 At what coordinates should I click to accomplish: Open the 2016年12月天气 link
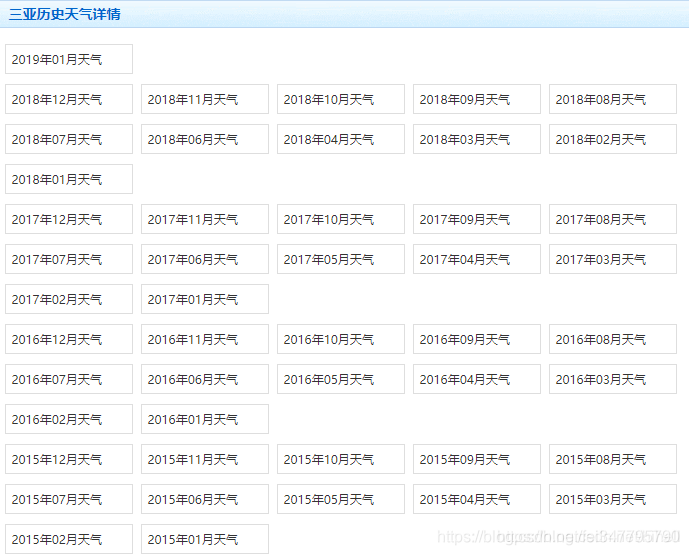pyautogui.click(x=69, y=339)
